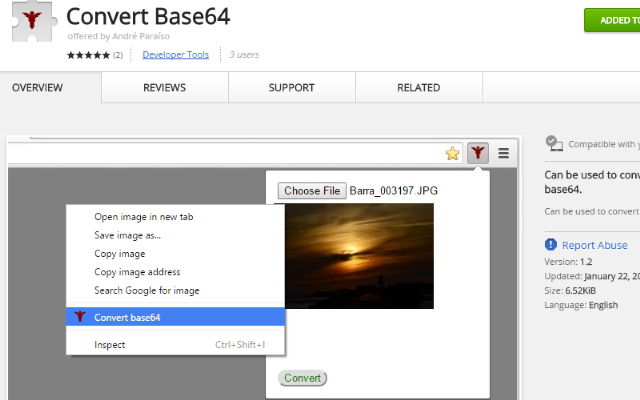Open the Developer Tools category link

(x=176, y=55)
